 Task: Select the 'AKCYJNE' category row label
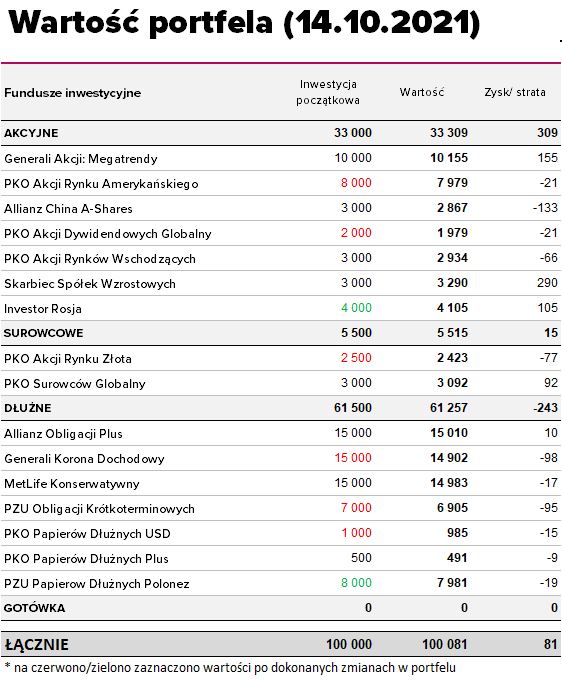(31, 133)
